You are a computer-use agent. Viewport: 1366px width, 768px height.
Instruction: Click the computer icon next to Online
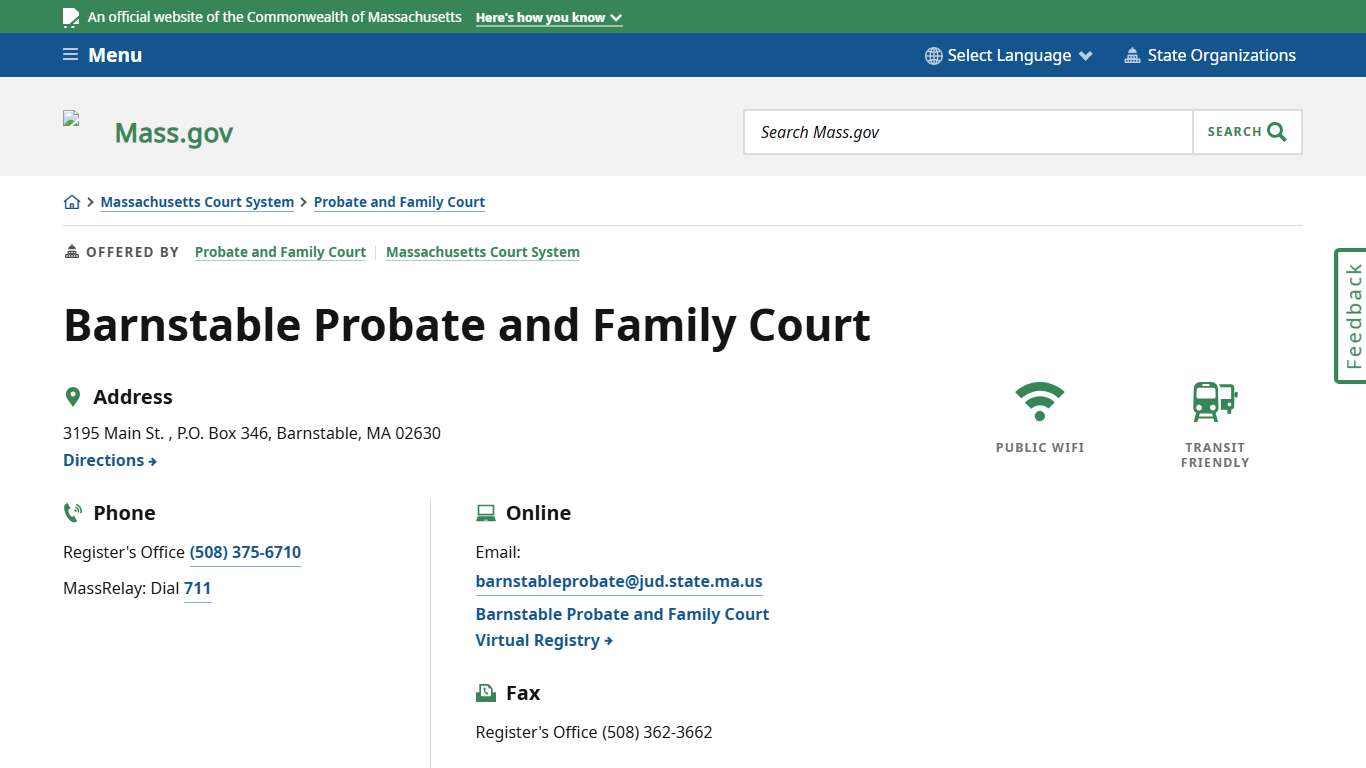486,512
